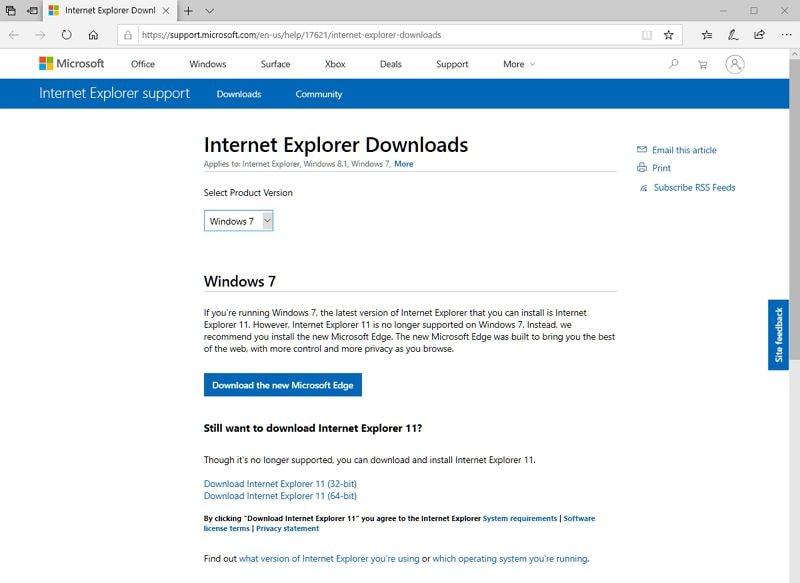
Task: Select Surface in the top navigation
Action: pos(275,64)
